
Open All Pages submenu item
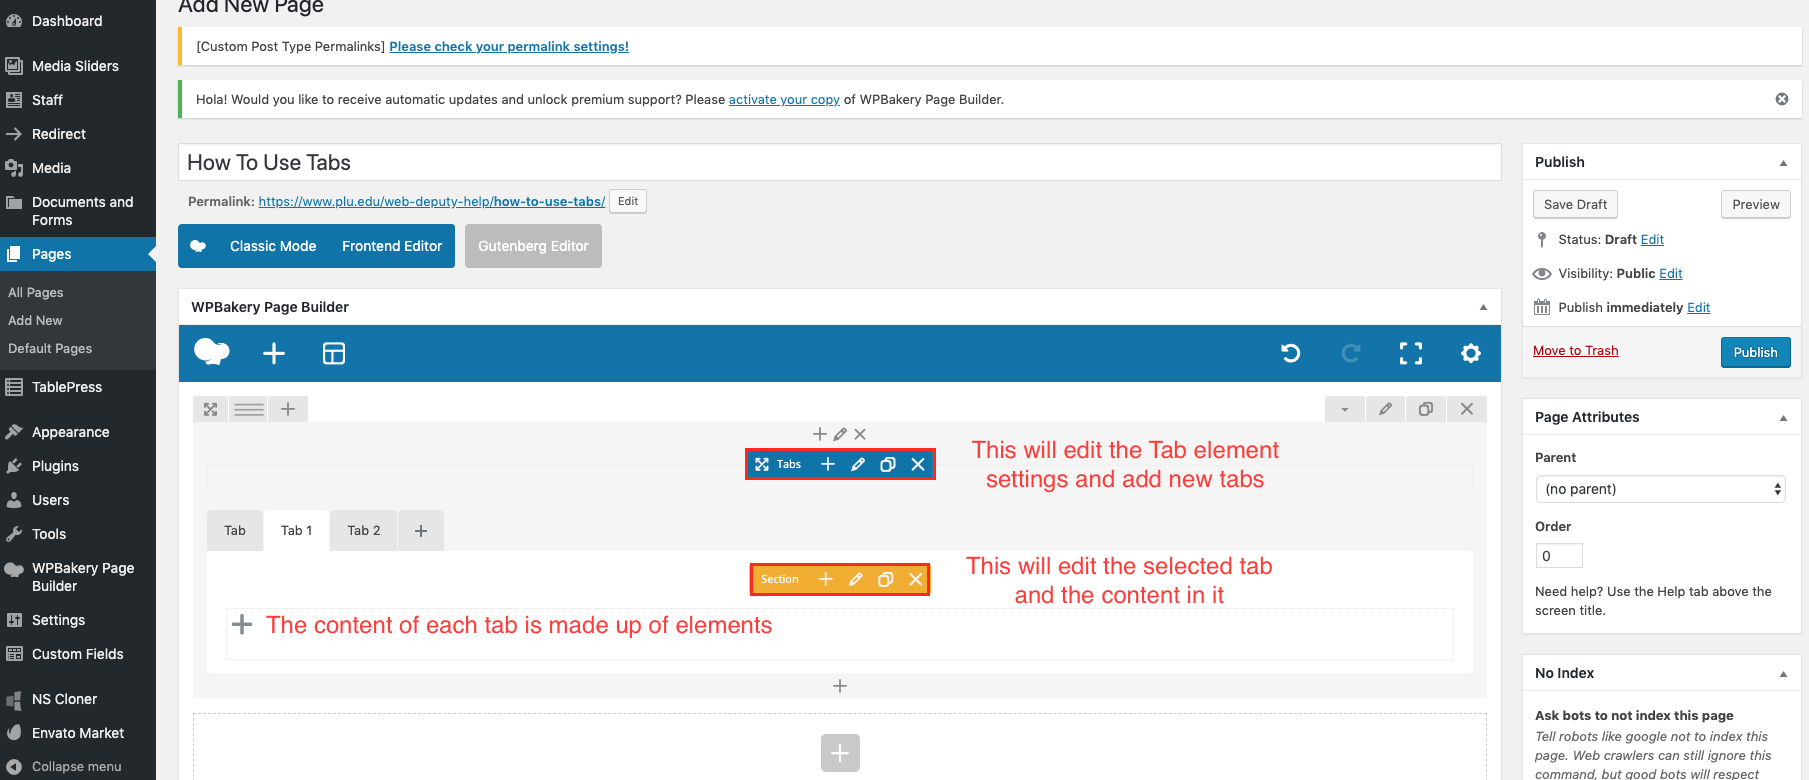(x=36, y=292)
